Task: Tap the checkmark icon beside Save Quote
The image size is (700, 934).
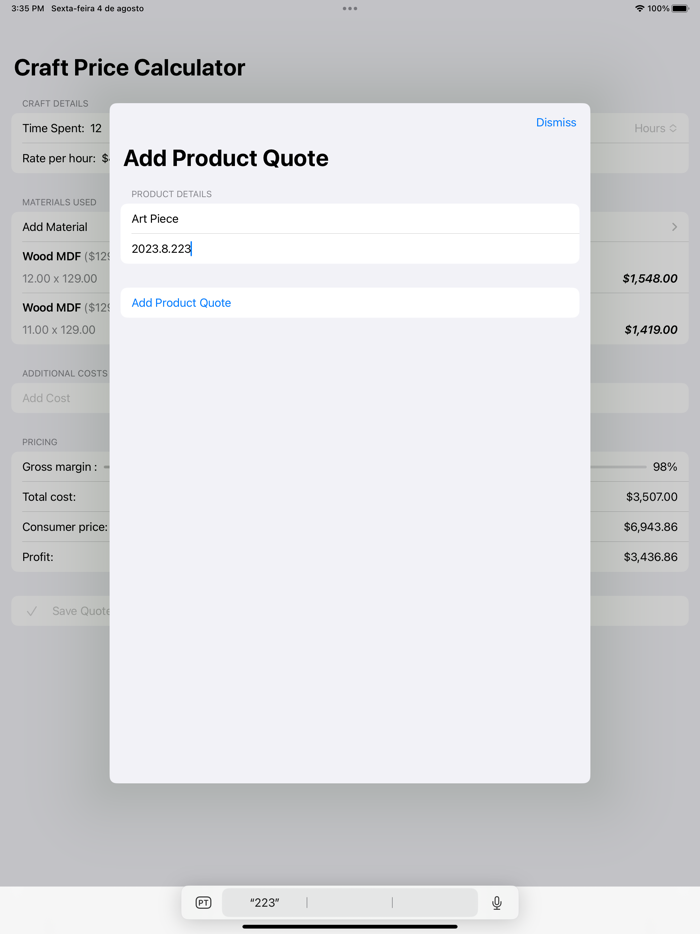Action: [x=32, y=611]
